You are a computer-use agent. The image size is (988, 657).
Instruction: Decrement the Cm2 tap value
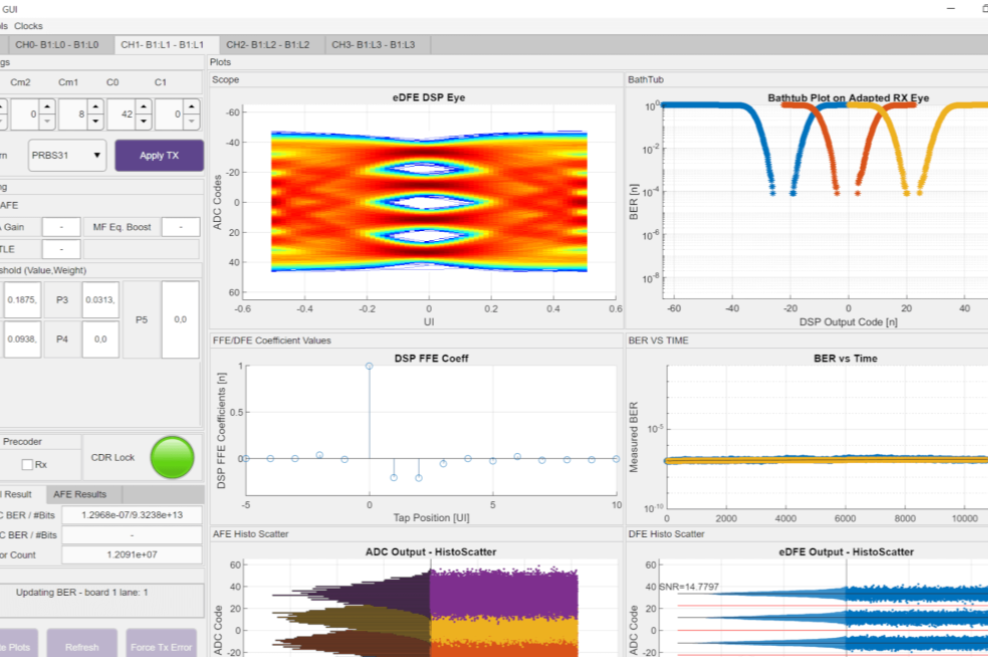47,122
